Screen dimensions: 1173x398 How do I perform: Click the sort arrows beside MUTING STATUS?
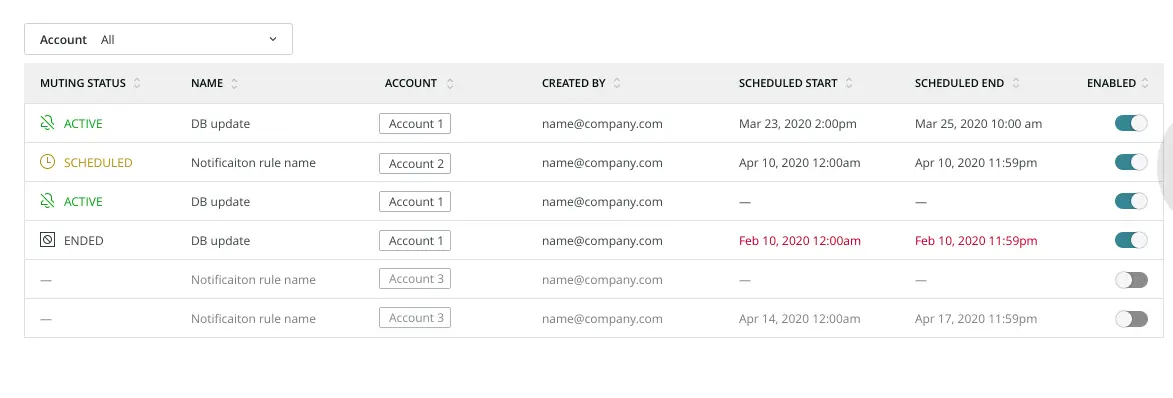pos(137,84)
